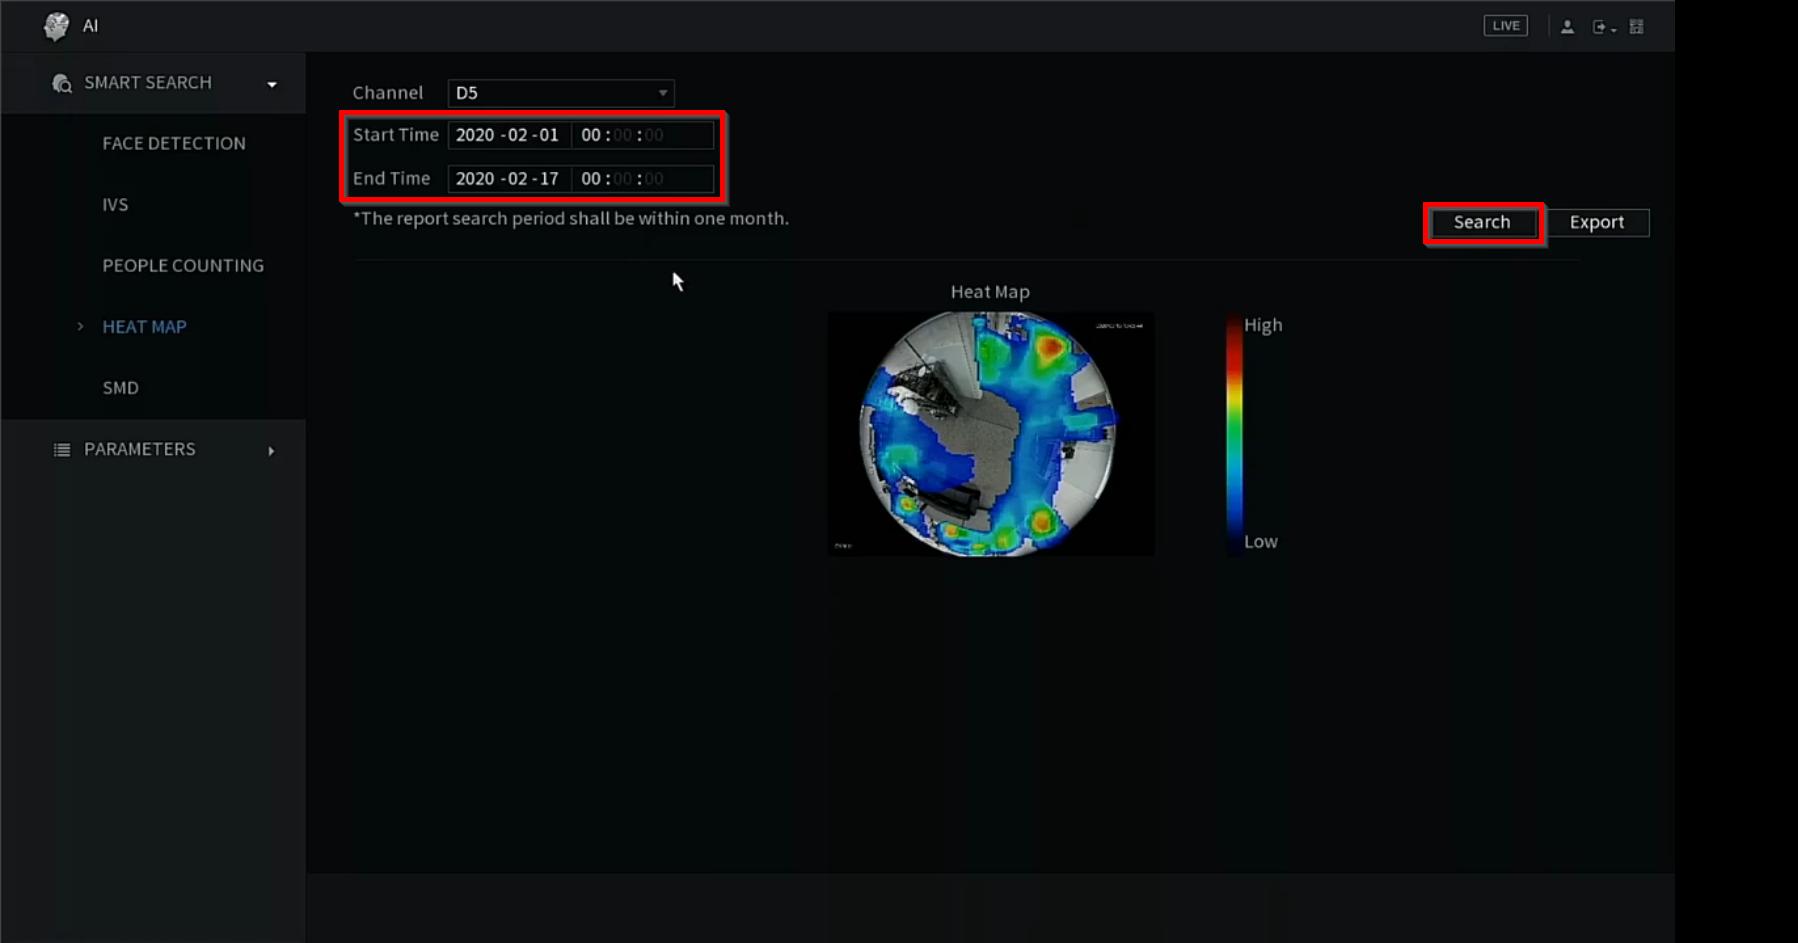Click the 'End Time' label
The height and width of the screenshot is (943, 1798).
pos(391,178)
